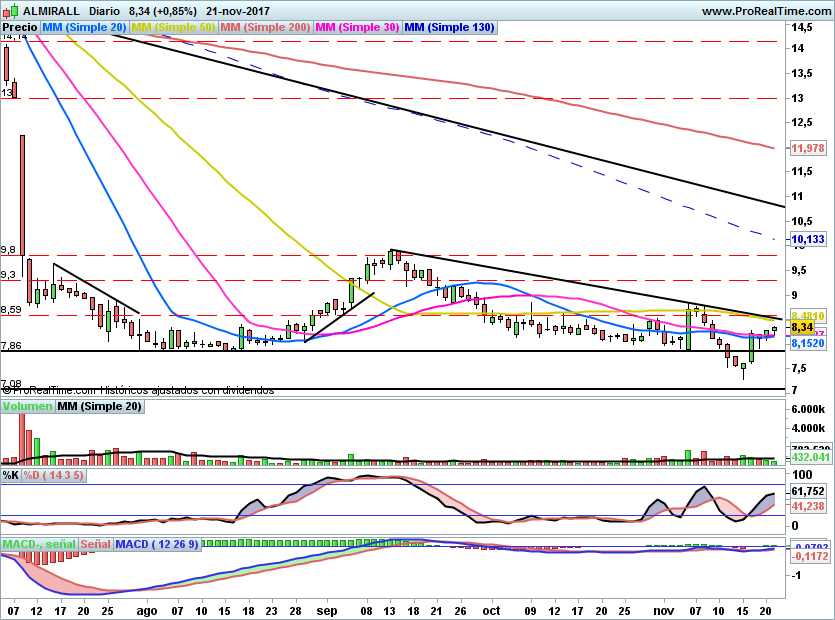Click the 12,5 price axis label
This screenshot has height=620, width=835.
pos(802,123)
